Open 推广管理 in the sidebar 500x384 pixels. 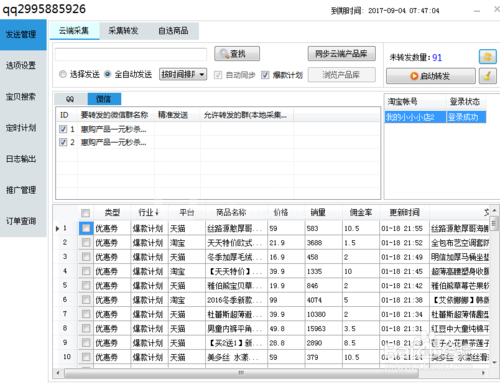pyautogui.click(x=21, y=190)
